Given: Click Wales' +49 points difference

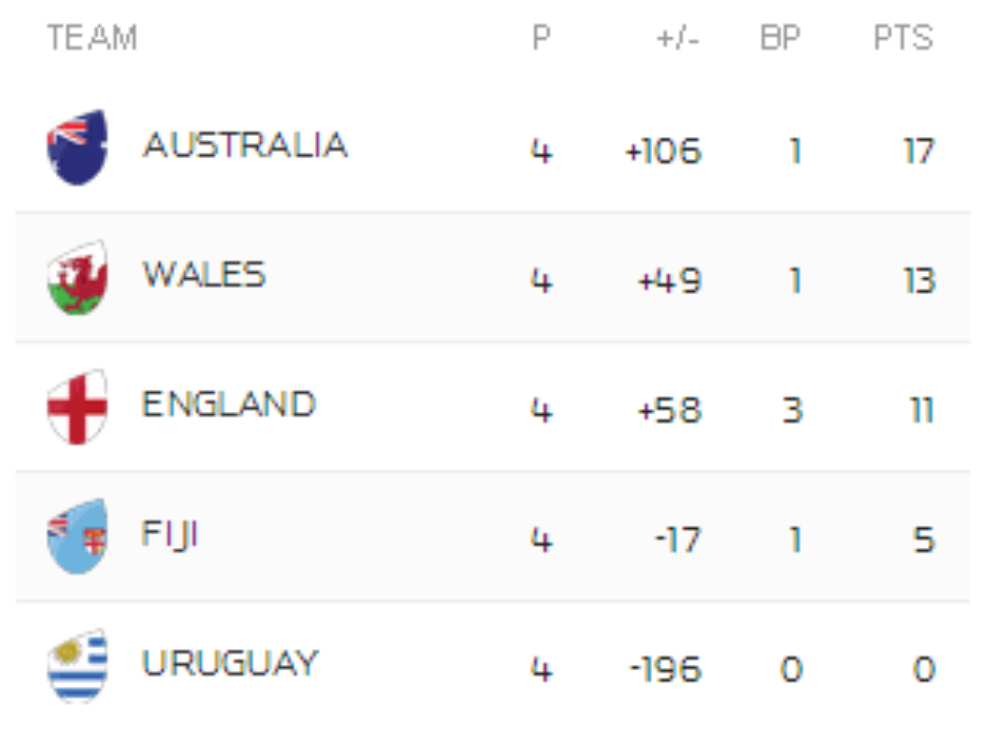Looking at the screenshot, I should pyautogui.click(x=670, y=281).
